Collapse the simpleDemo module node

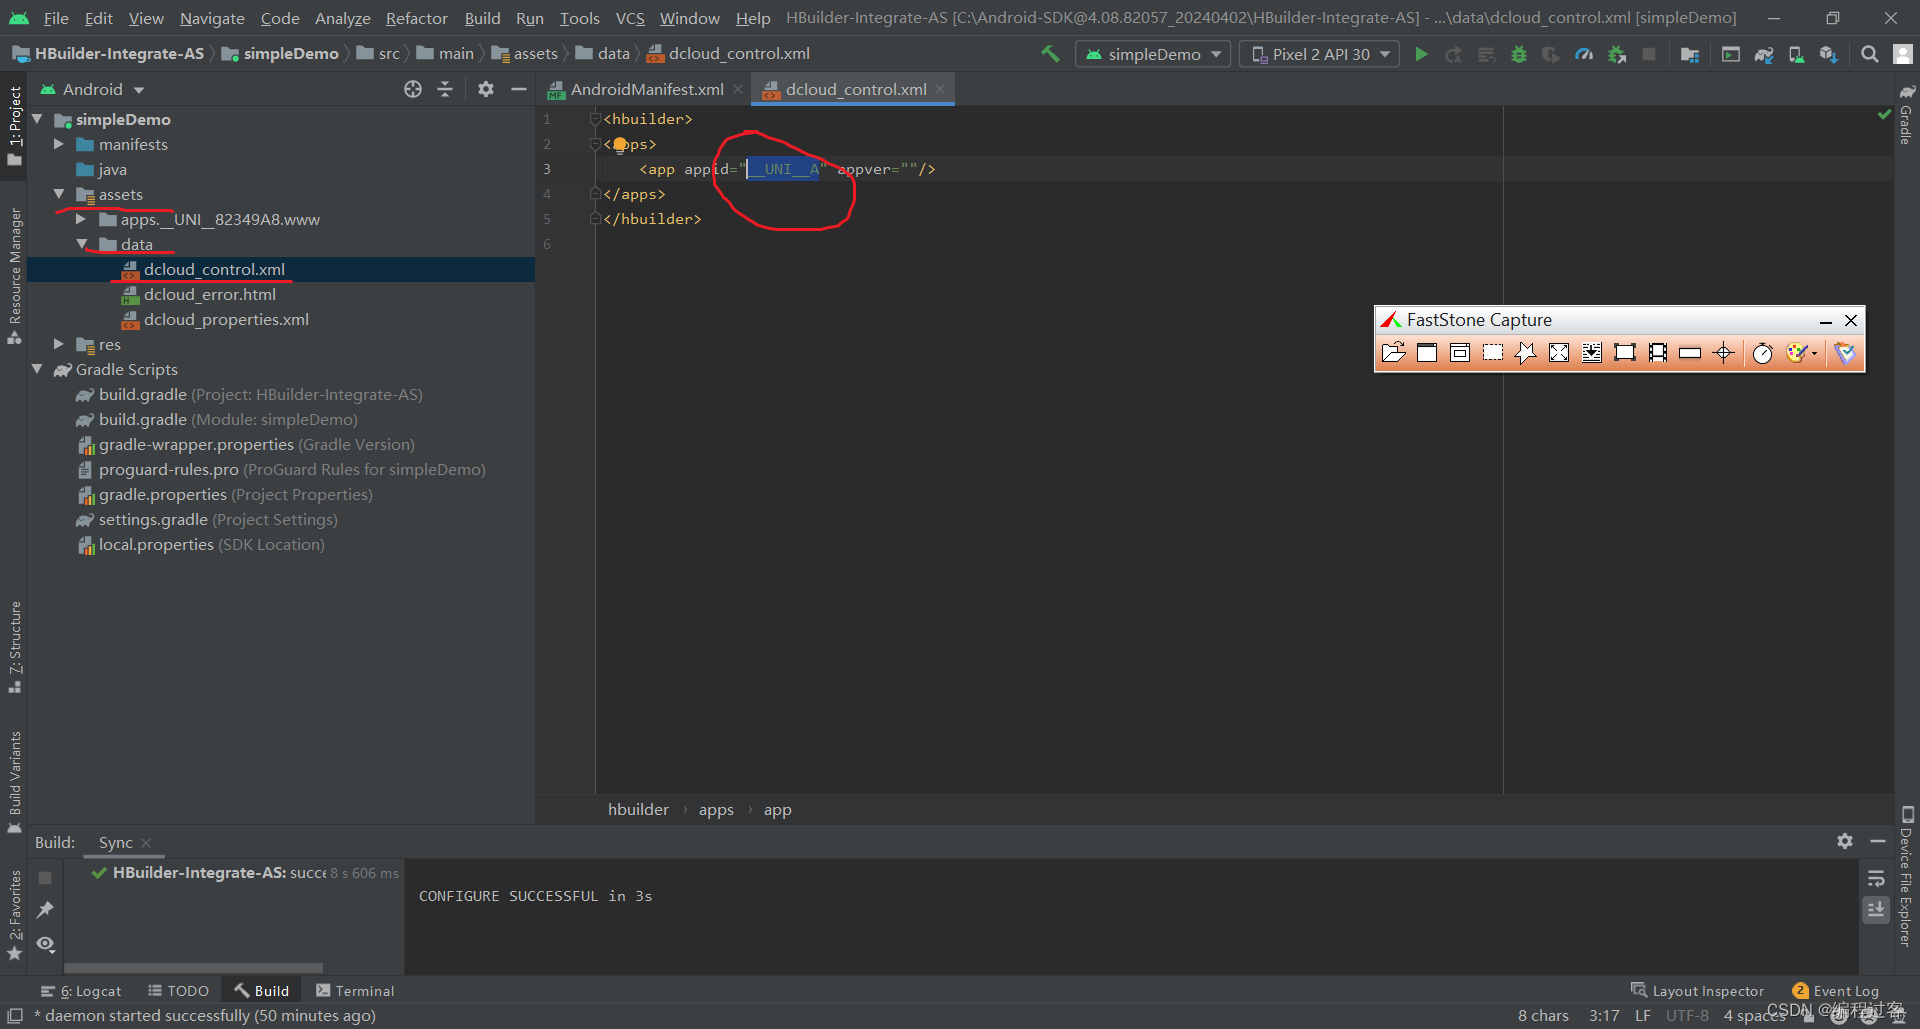point(38,119)
